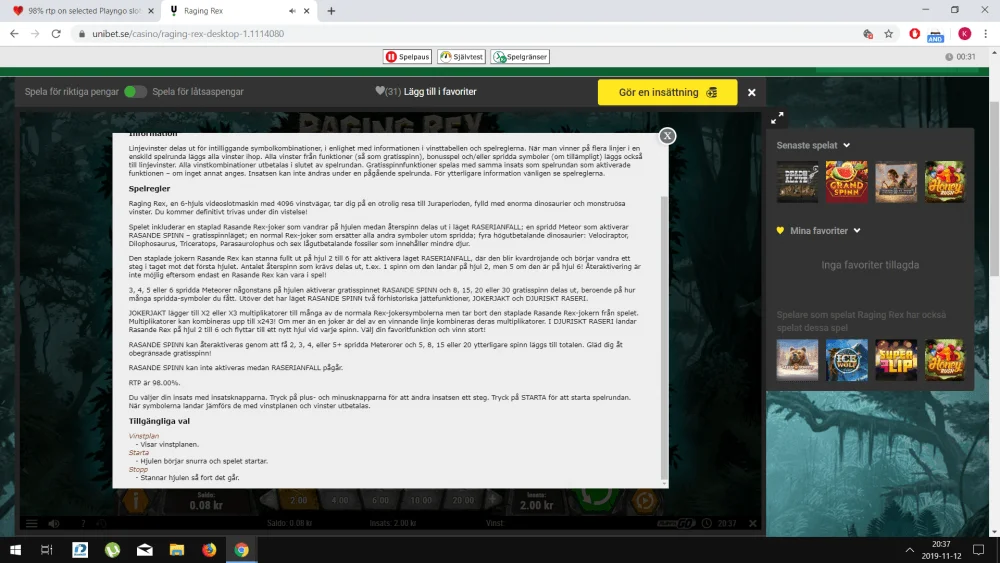Add game to favorites with heart icon
1000x563 pixels.
[380, 91]
